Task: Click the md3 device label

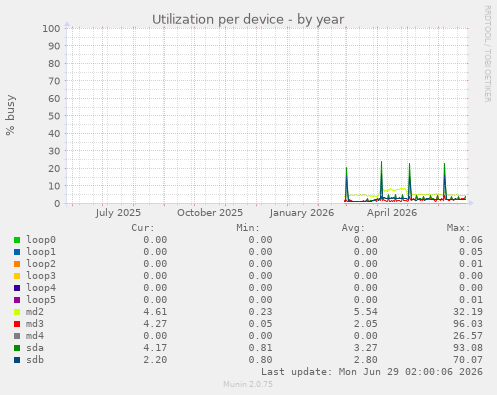Action: [35, 324]
